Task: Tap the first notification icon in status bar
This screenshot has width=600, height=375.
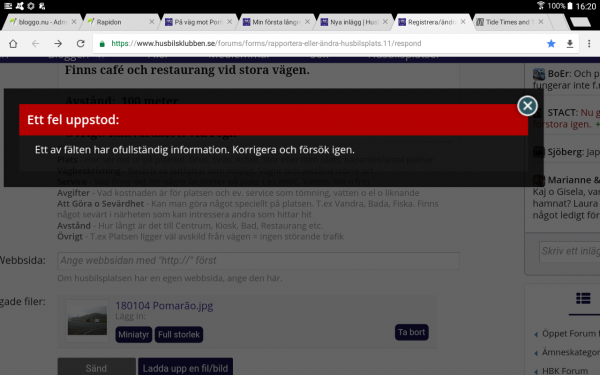Action: pyautogui.click(x=7, y=6)
